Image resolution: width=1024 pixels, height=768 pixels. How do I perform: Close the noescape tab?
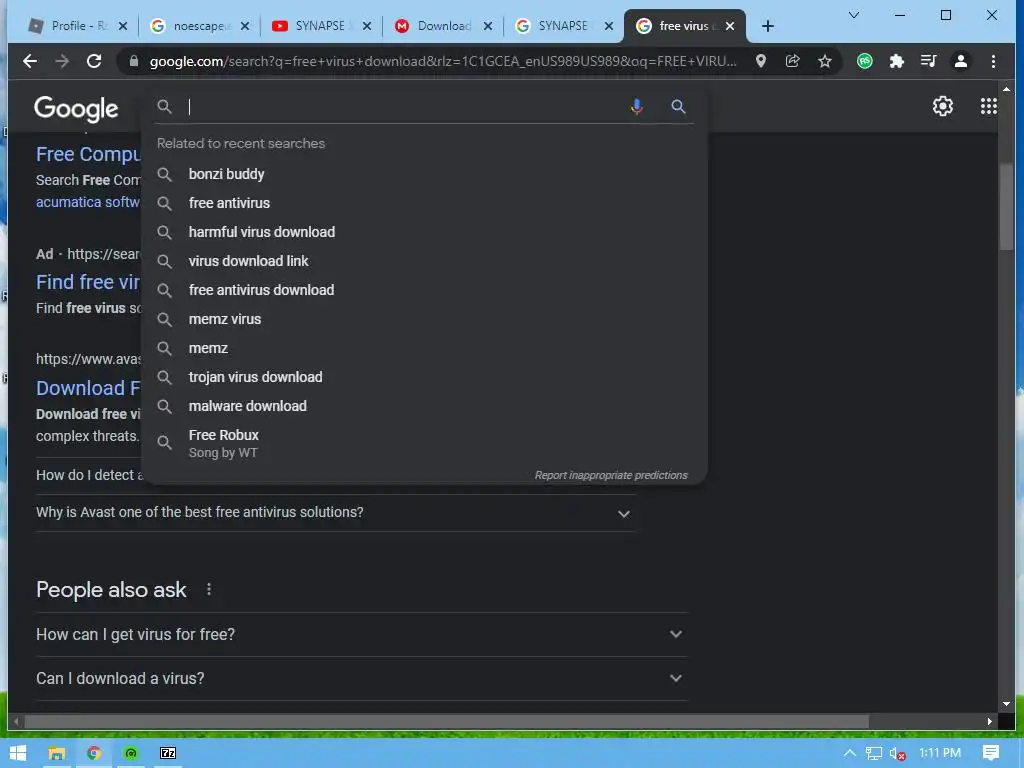244,26
